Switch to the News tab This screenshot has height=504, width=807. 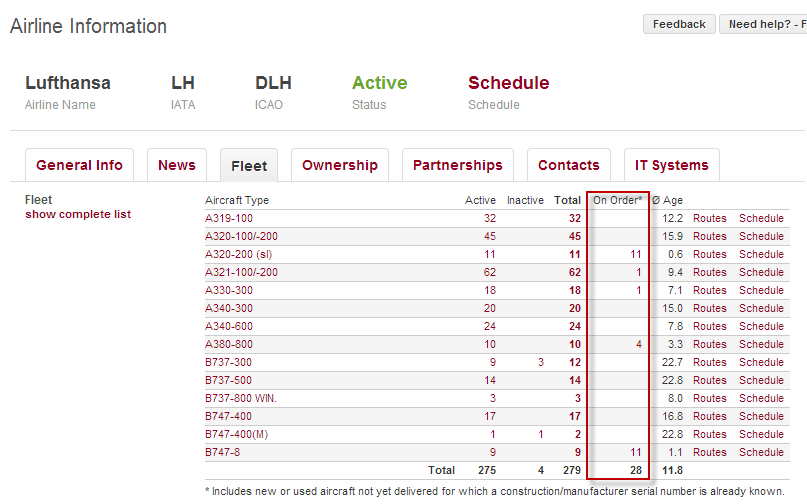coord(177,165)
